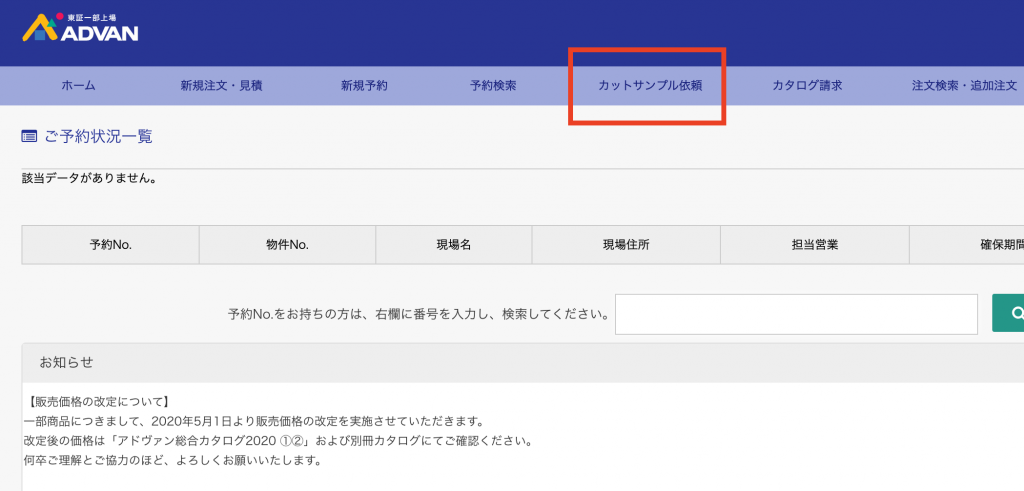Select the 物件No. column header

(287, 245)
